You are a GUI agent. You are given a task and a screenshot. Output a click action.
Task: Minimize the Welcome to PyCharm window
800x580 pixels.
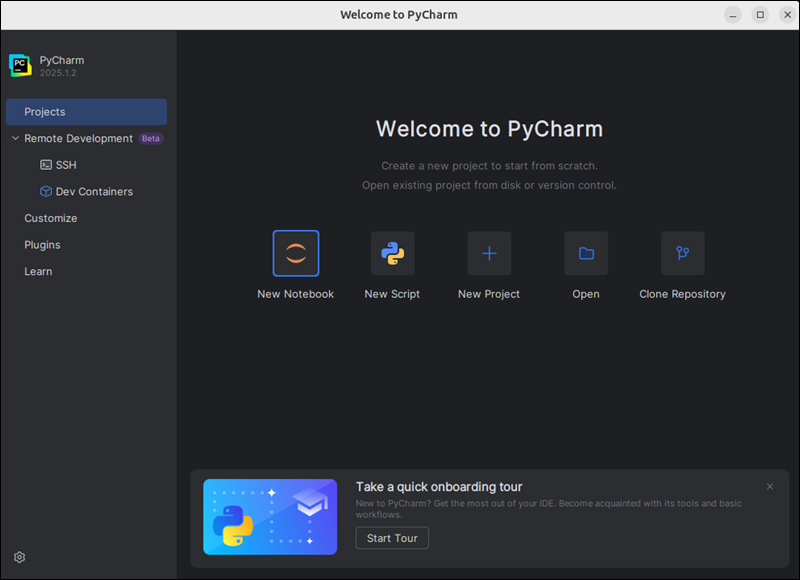733,15
